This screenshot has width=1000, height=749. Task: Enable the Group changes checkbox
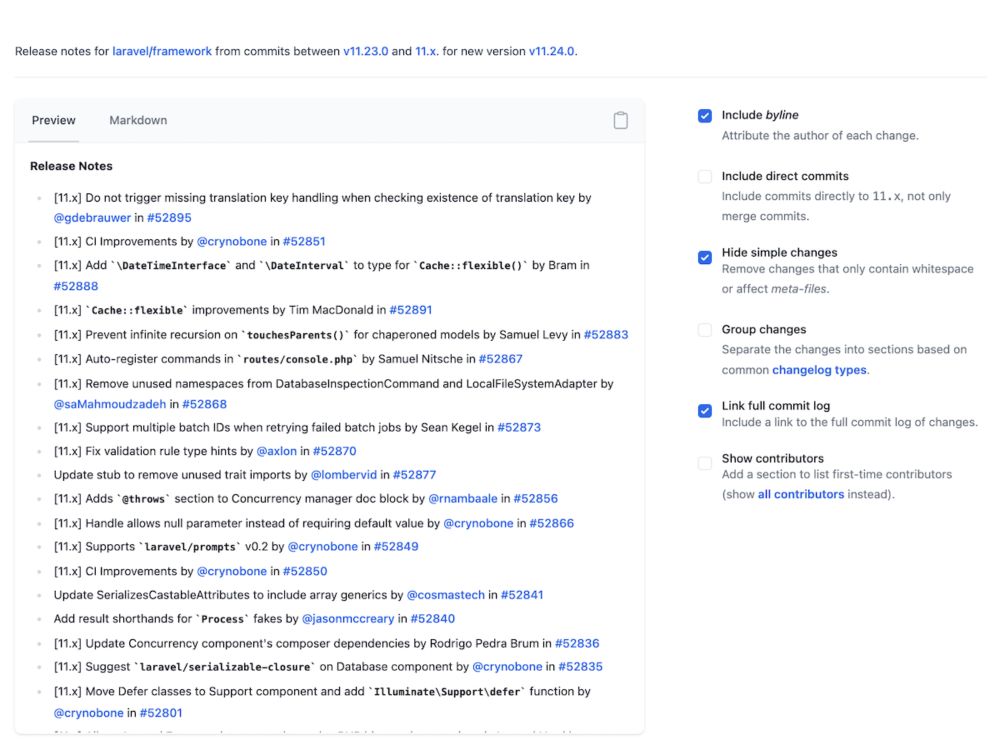pos(704,330)
